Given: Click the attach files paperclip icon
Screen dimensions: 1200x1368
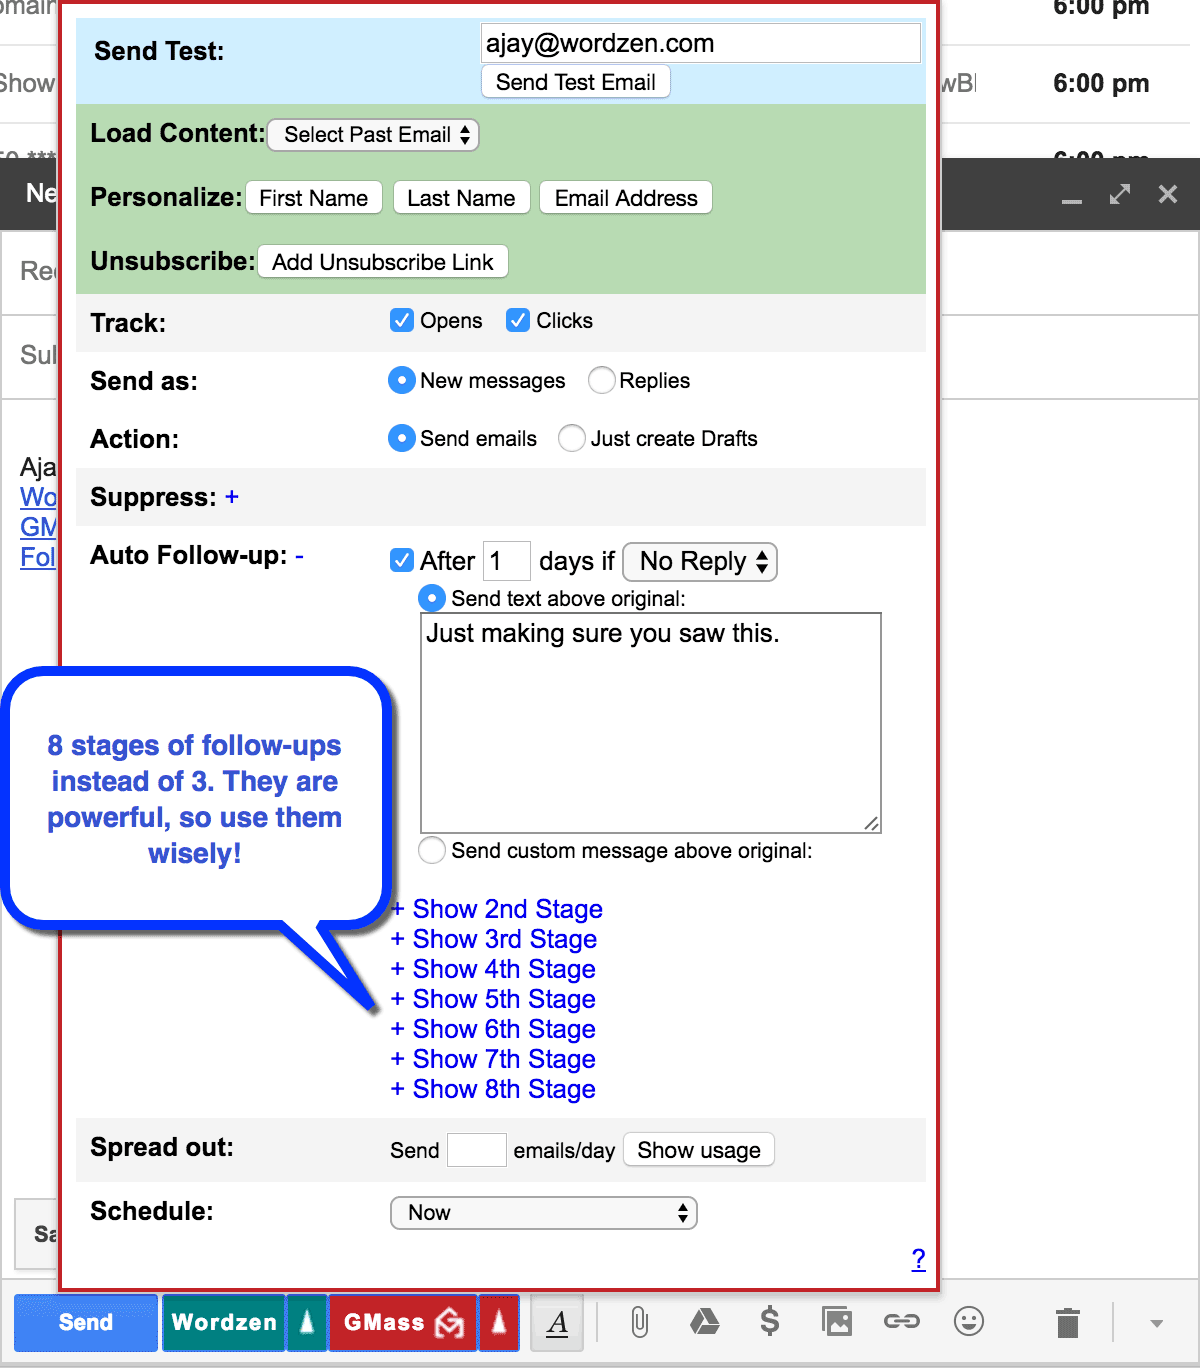Looking at the screenshot, I should (x=639, y=1322).
